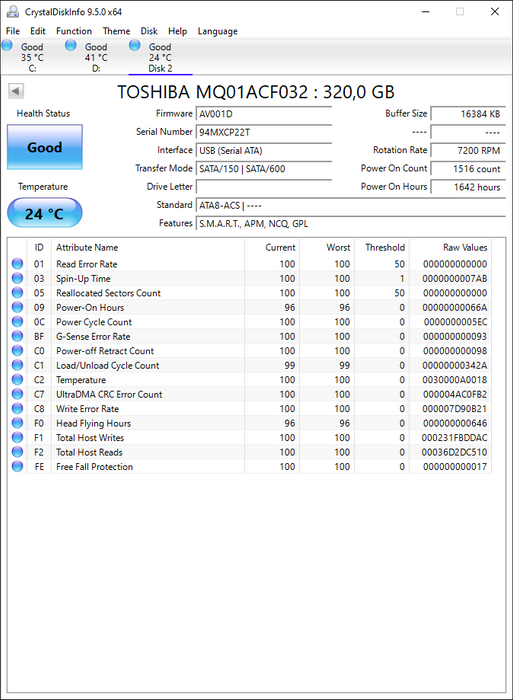Click the empty Drive Letter field
The height and width of the screenshot is (700, 513).
pyautogui.click(x=264, y=187)
